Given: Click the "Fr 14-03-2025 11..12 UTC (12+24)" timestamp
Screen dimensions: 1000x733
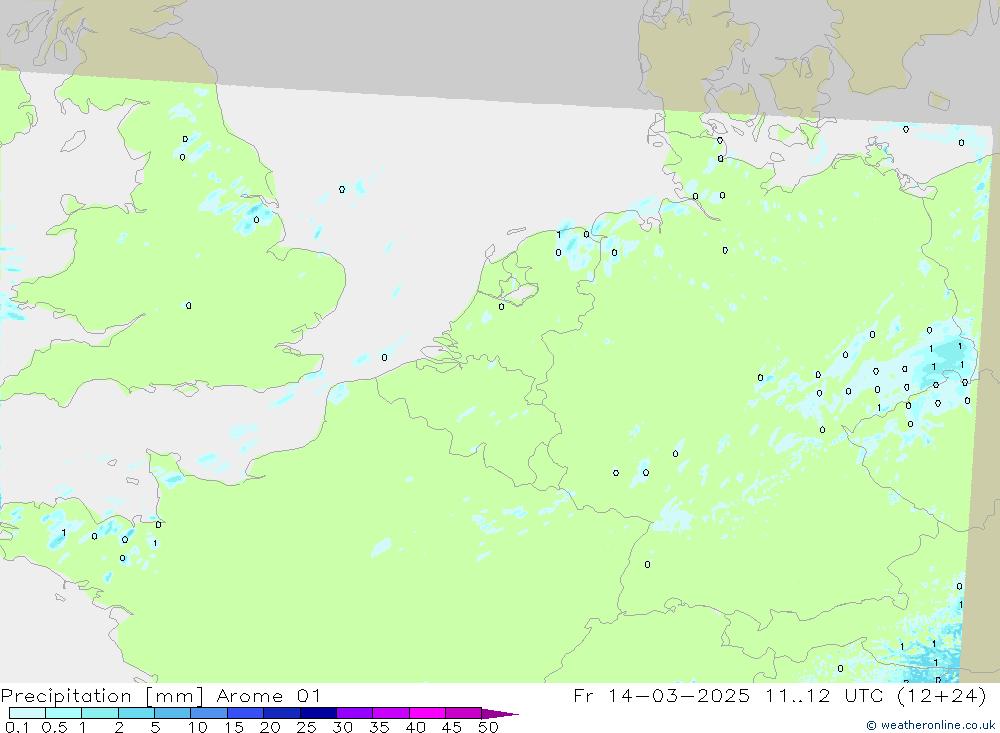Looking at the screenshot, I should tap(780, 696).
